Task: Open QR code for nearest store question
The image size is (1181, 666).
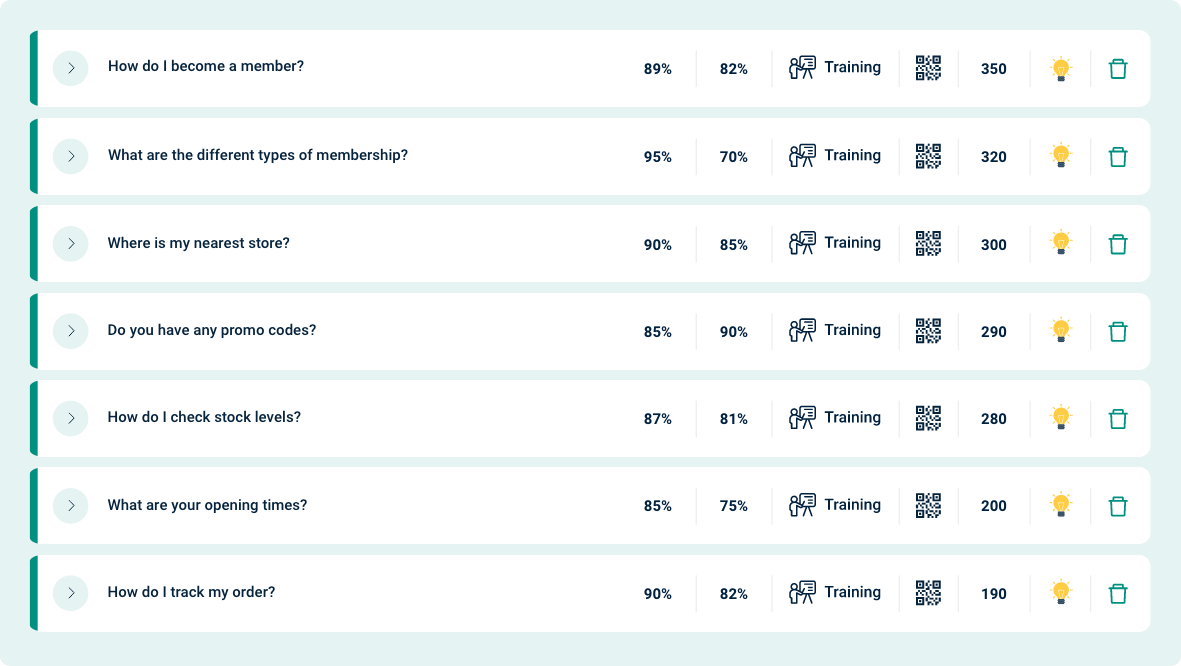Action: point(928,243)
